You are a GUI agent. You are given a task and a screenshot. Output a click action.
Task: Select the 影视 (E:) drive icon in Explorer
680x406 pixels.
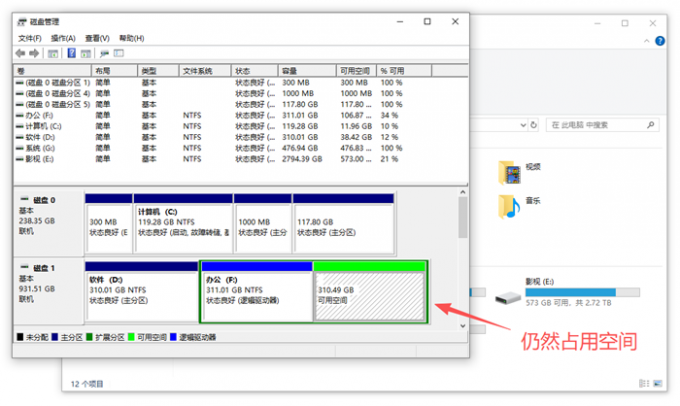508,298
